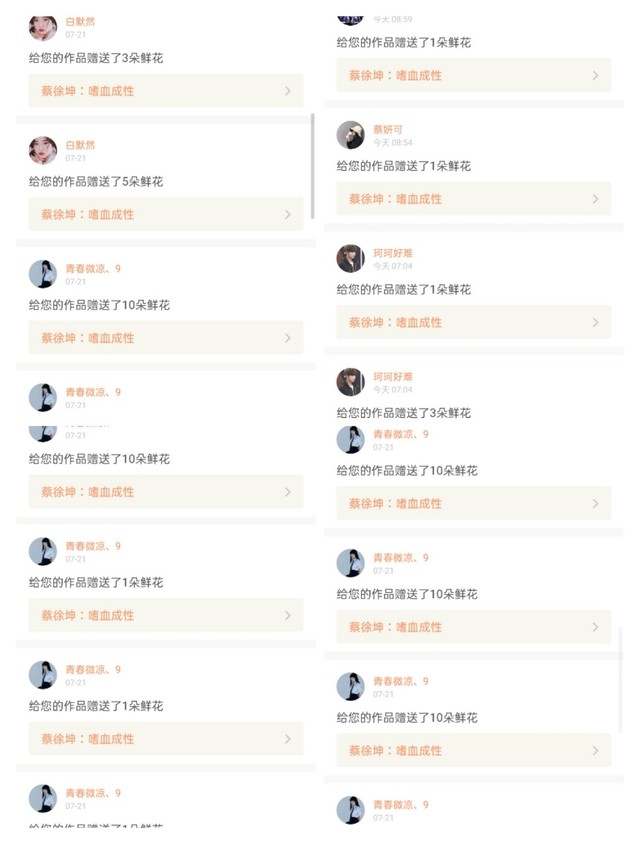
Task: Open 蔡妍可's profile avatar
Action: point(350,135)
